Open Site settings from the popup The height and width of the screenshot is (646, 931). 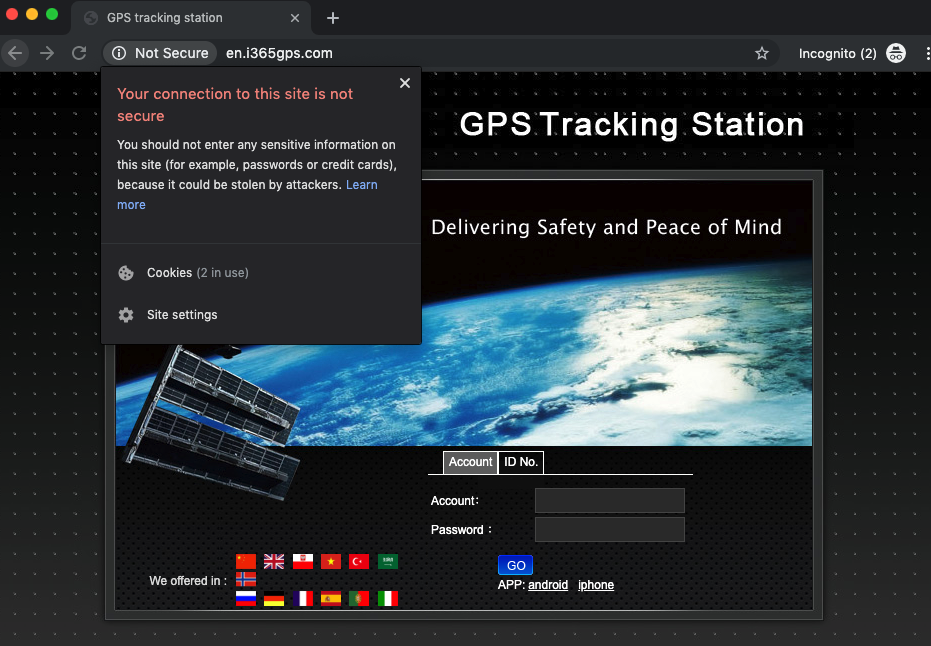[181, 315]
